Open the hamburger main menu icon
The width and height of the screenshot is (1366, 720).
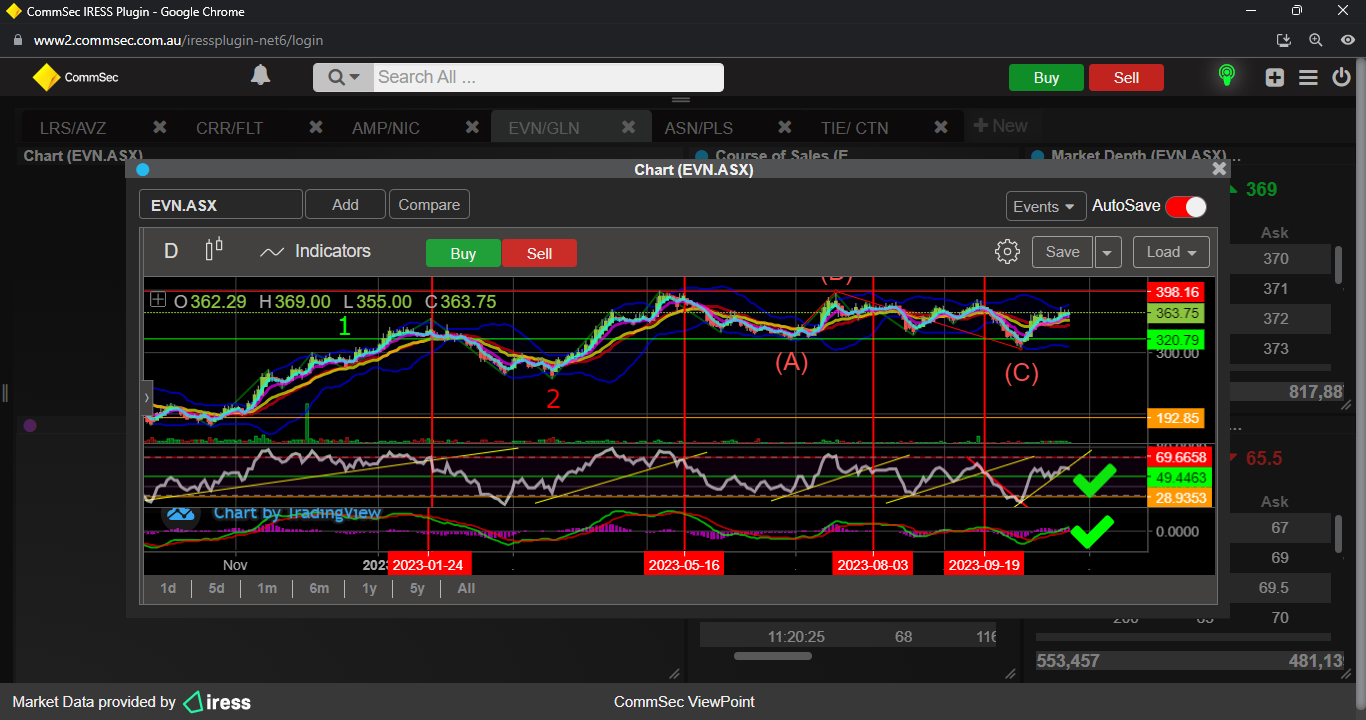[x=1308, y=77]
